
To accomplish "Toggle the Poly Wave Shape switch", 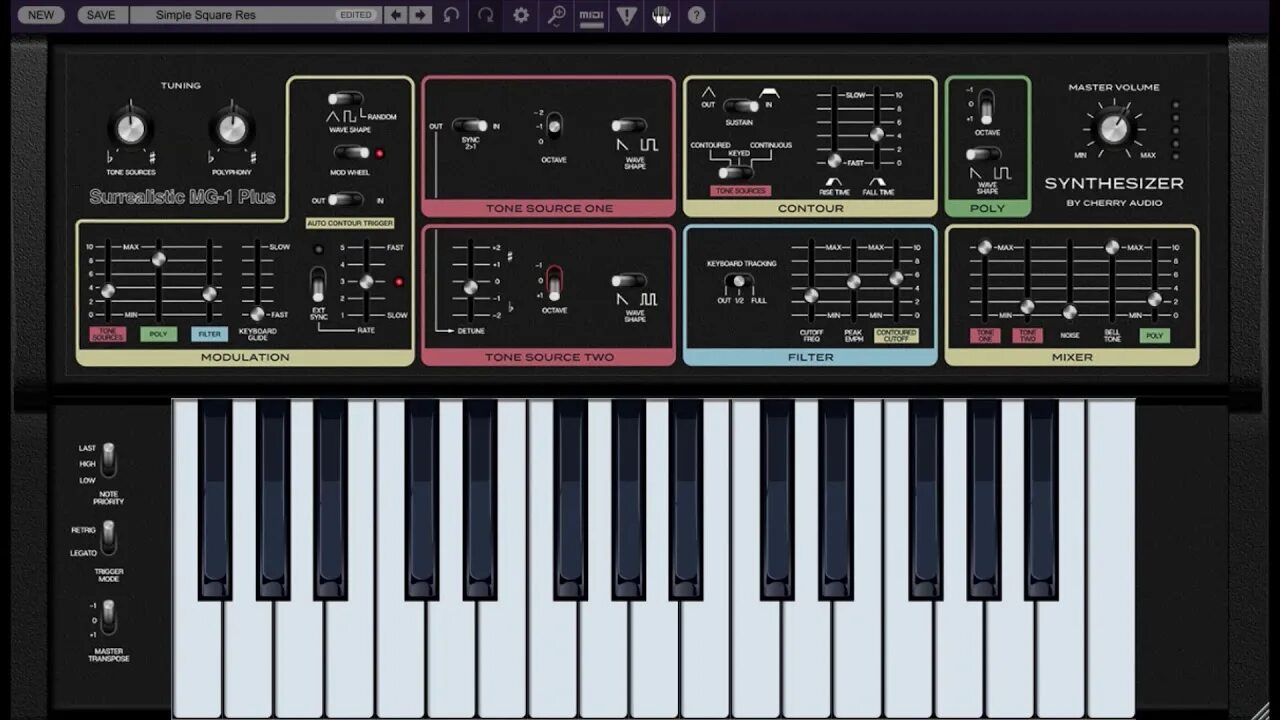I will click(x=984, y=154).
